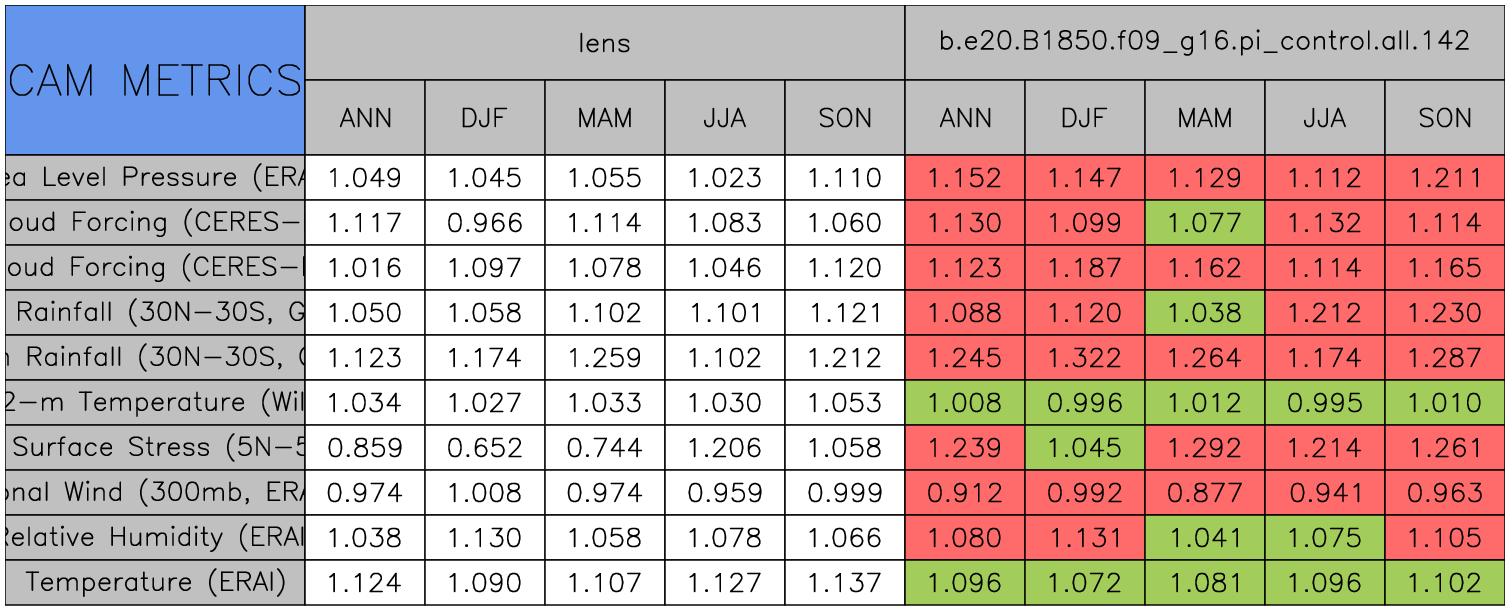Click the Temperature (ERAI) row label

155,582
